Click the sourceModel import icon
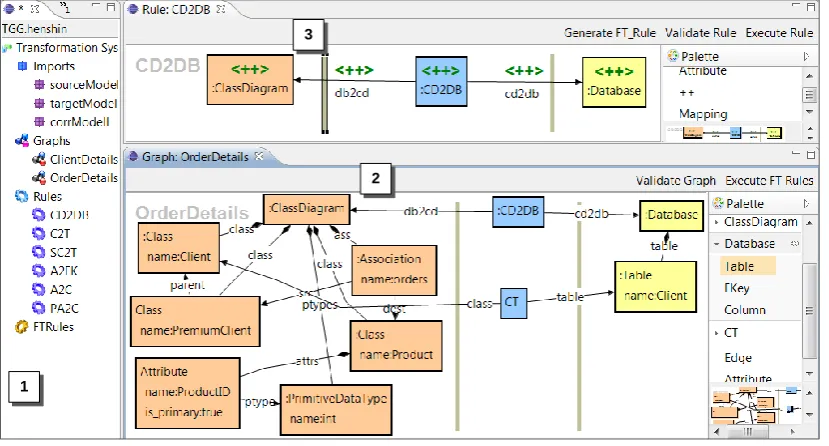829x446 pixels. coord(39,85)
